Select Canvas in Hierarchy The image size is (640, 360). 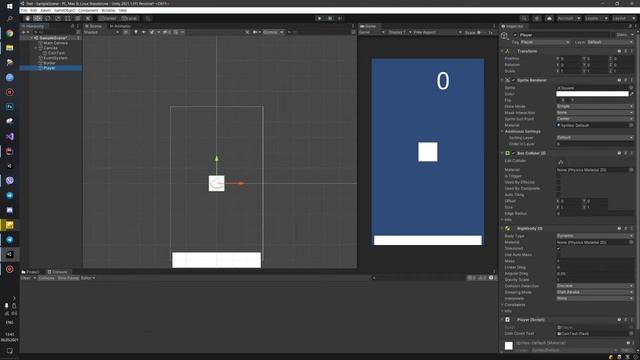[51, 48]
